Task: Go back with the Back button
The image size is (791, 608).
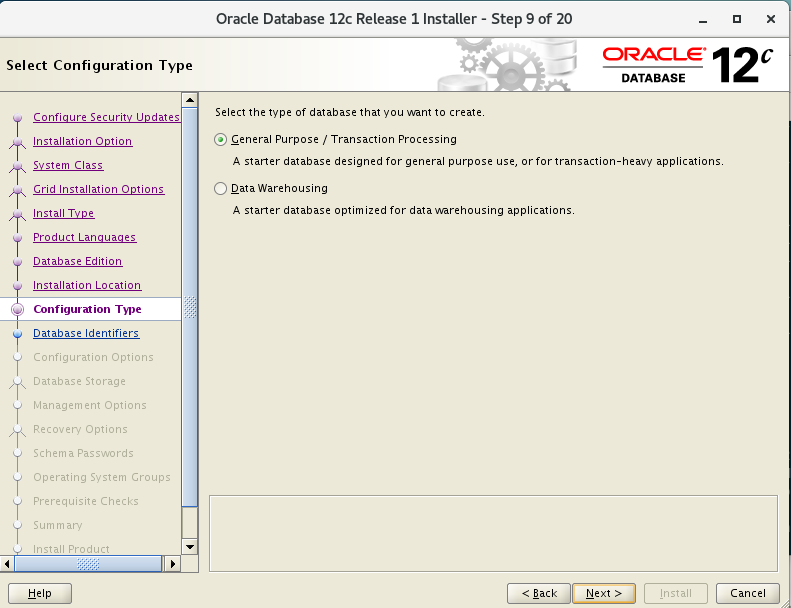Action: click(x=539, y=593)
